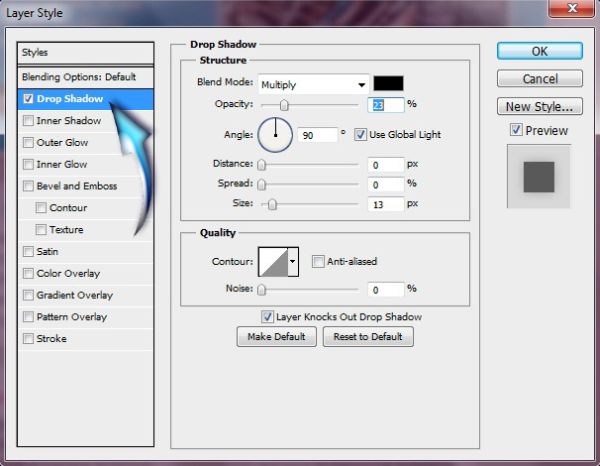
Task: Enable the Color Overlay checkbox
Action: tap(28, 273)
